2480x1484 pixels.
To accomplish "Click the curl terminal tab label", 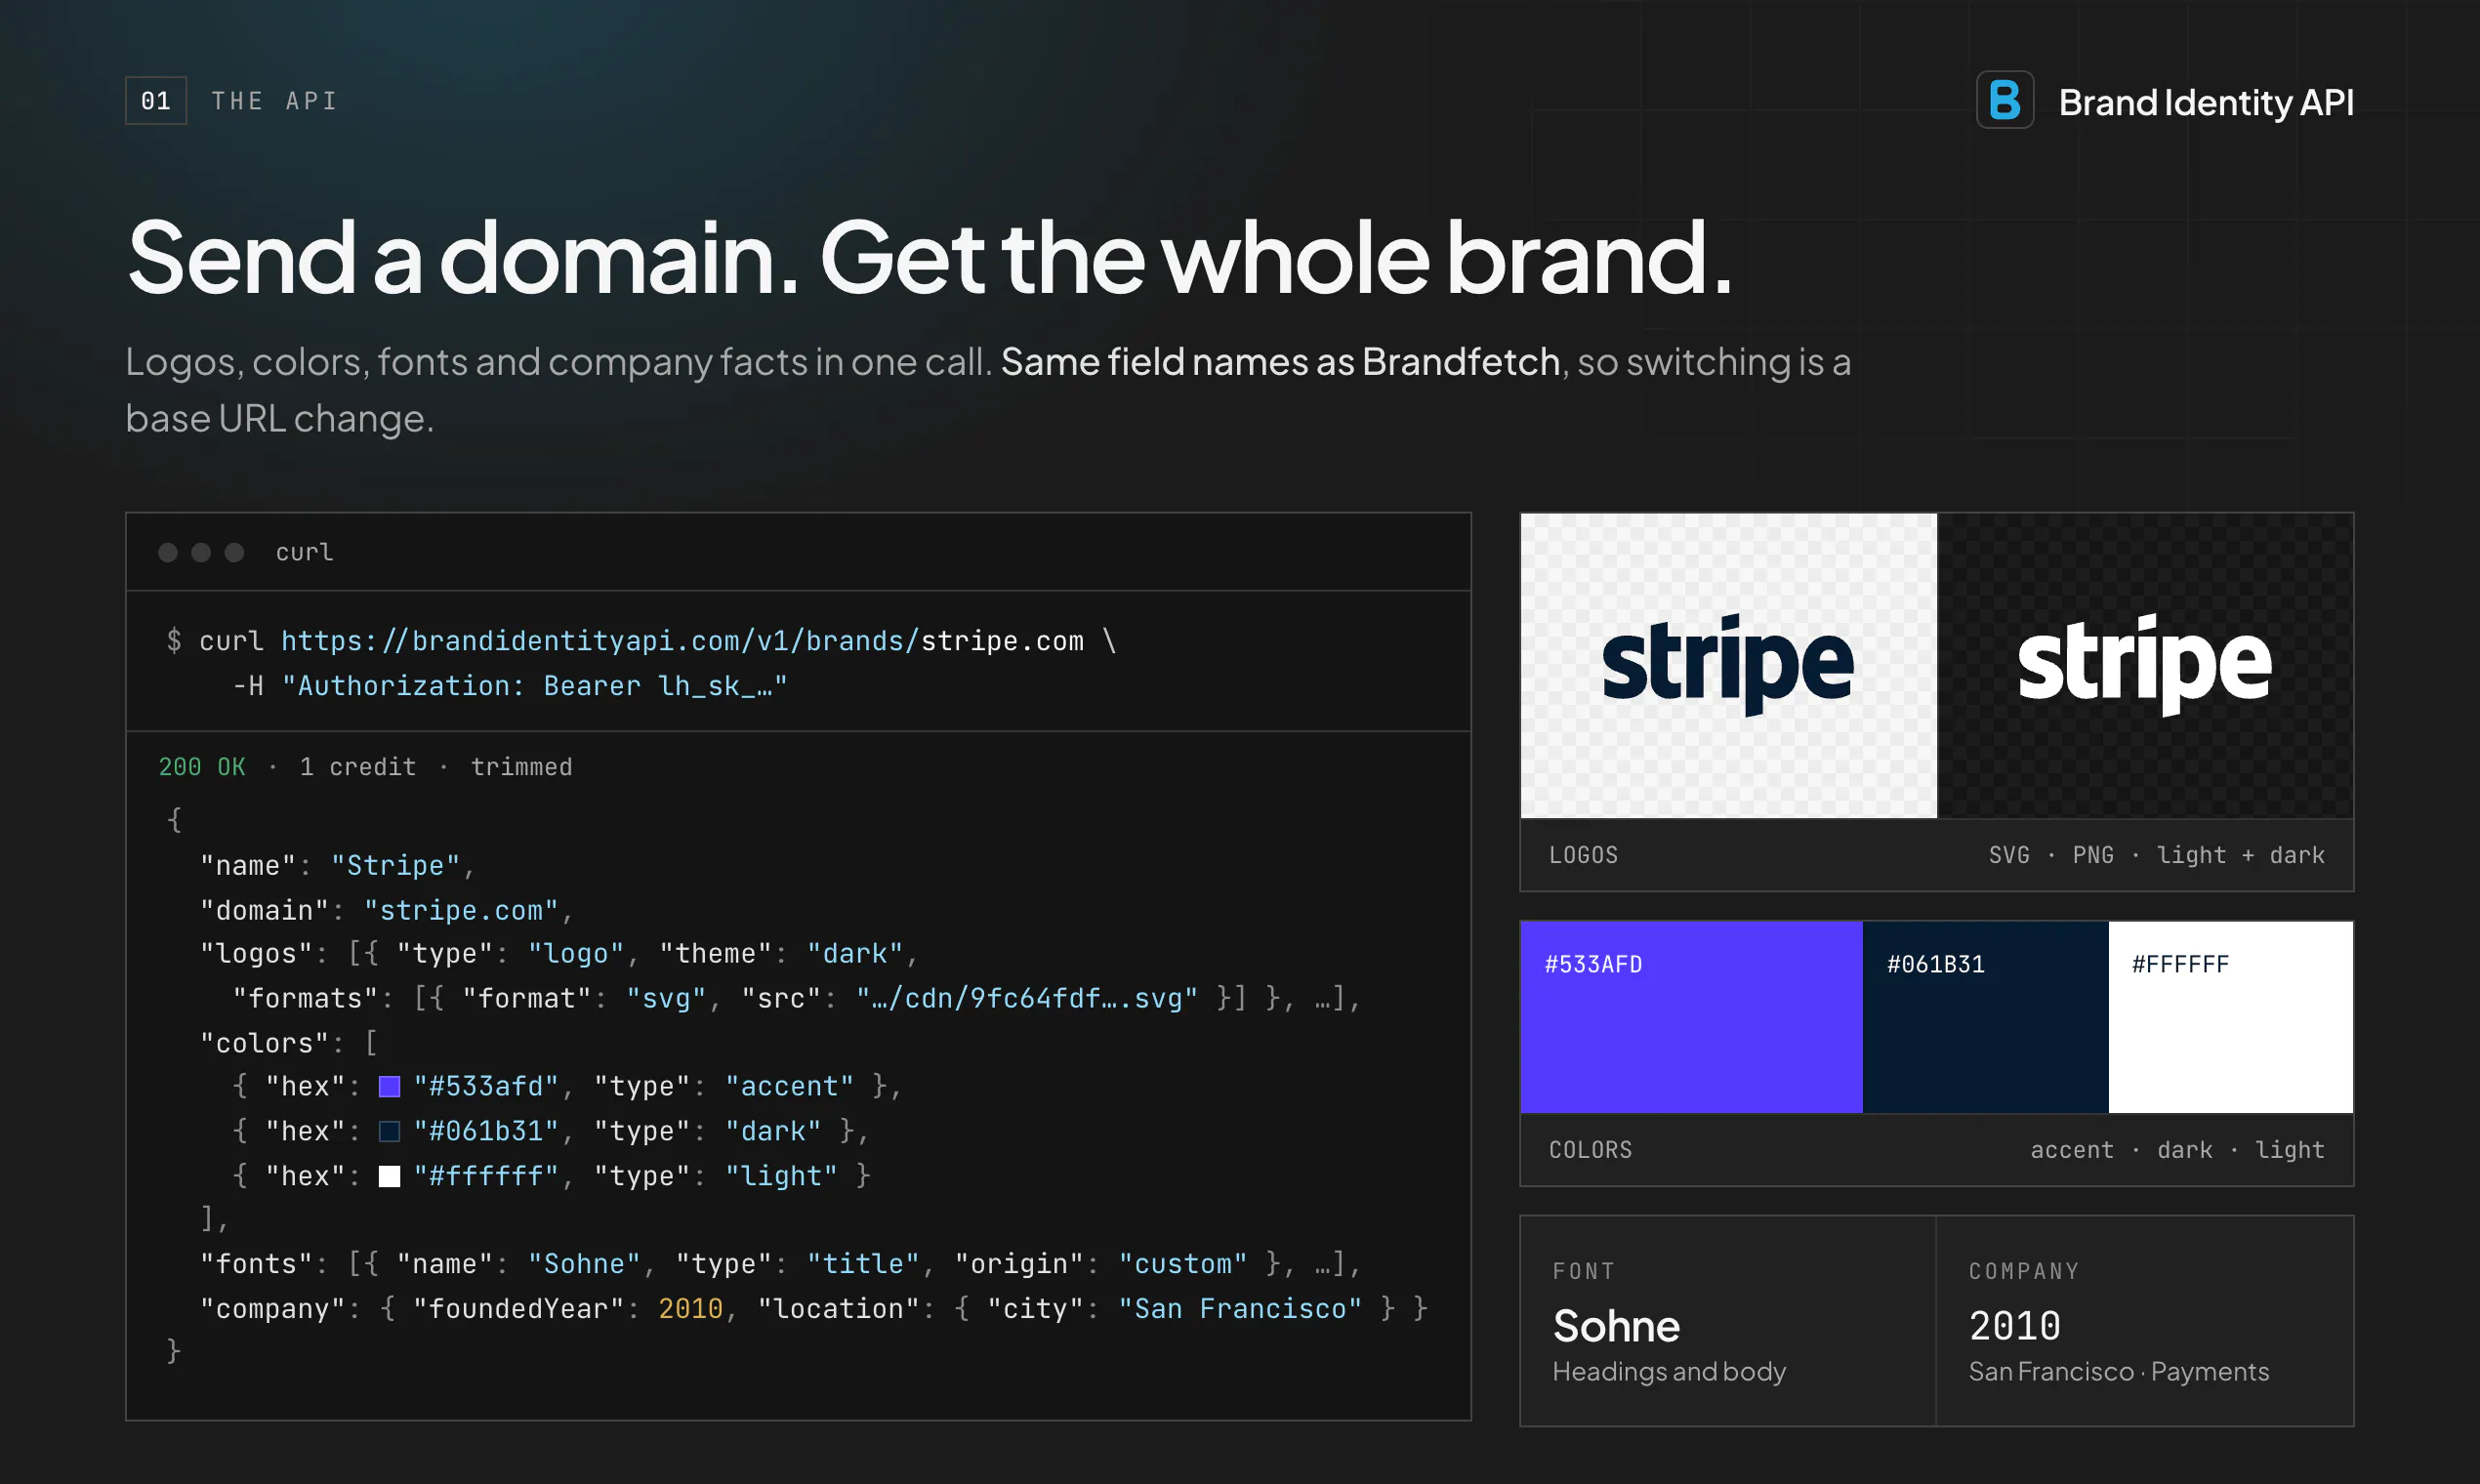I will (304, 552).
